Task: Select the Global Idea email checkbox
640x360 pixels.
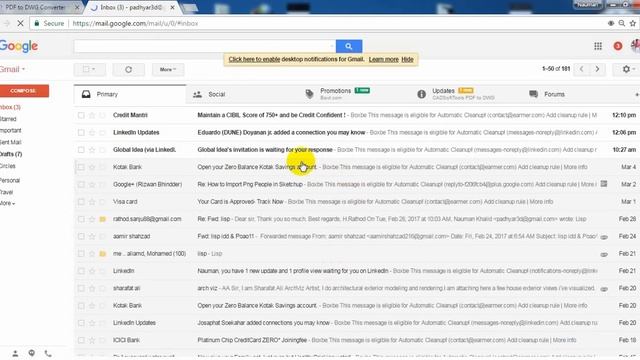Action: point(81,150)
